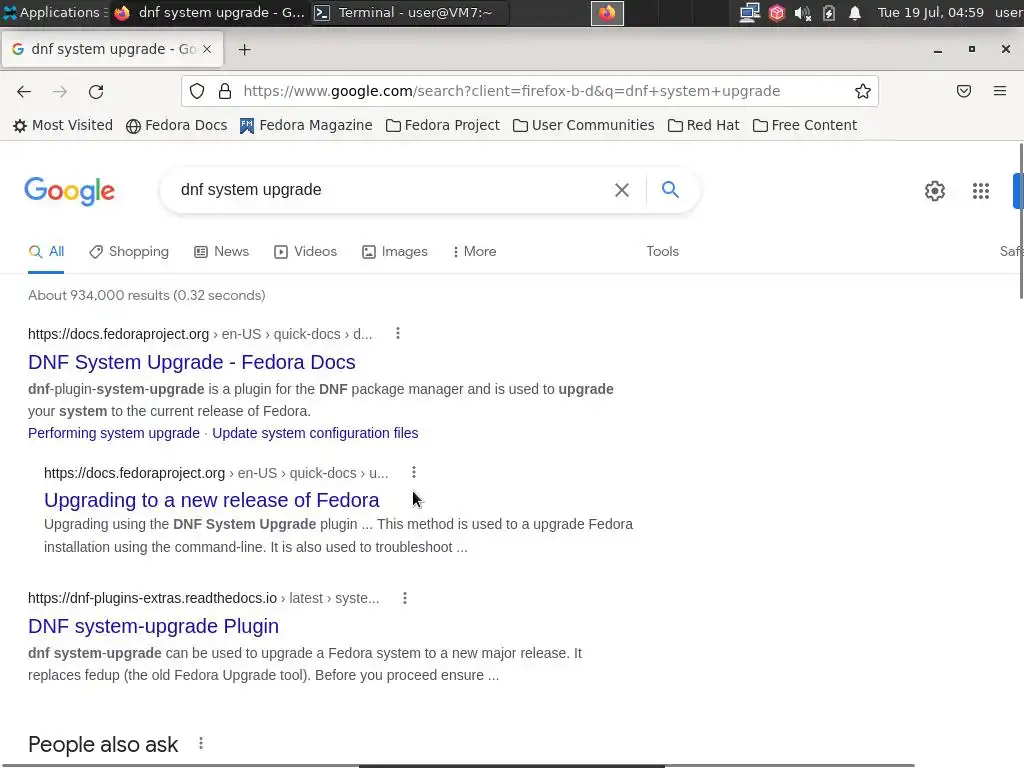Go to Google homepage via logo

tap(70, 191)
